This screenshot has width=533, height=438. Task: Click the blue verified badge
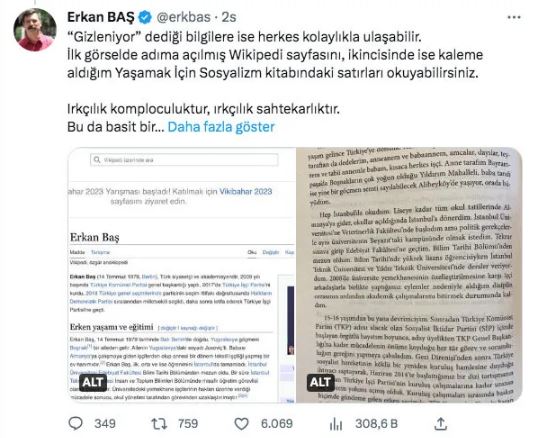(145, 17)
